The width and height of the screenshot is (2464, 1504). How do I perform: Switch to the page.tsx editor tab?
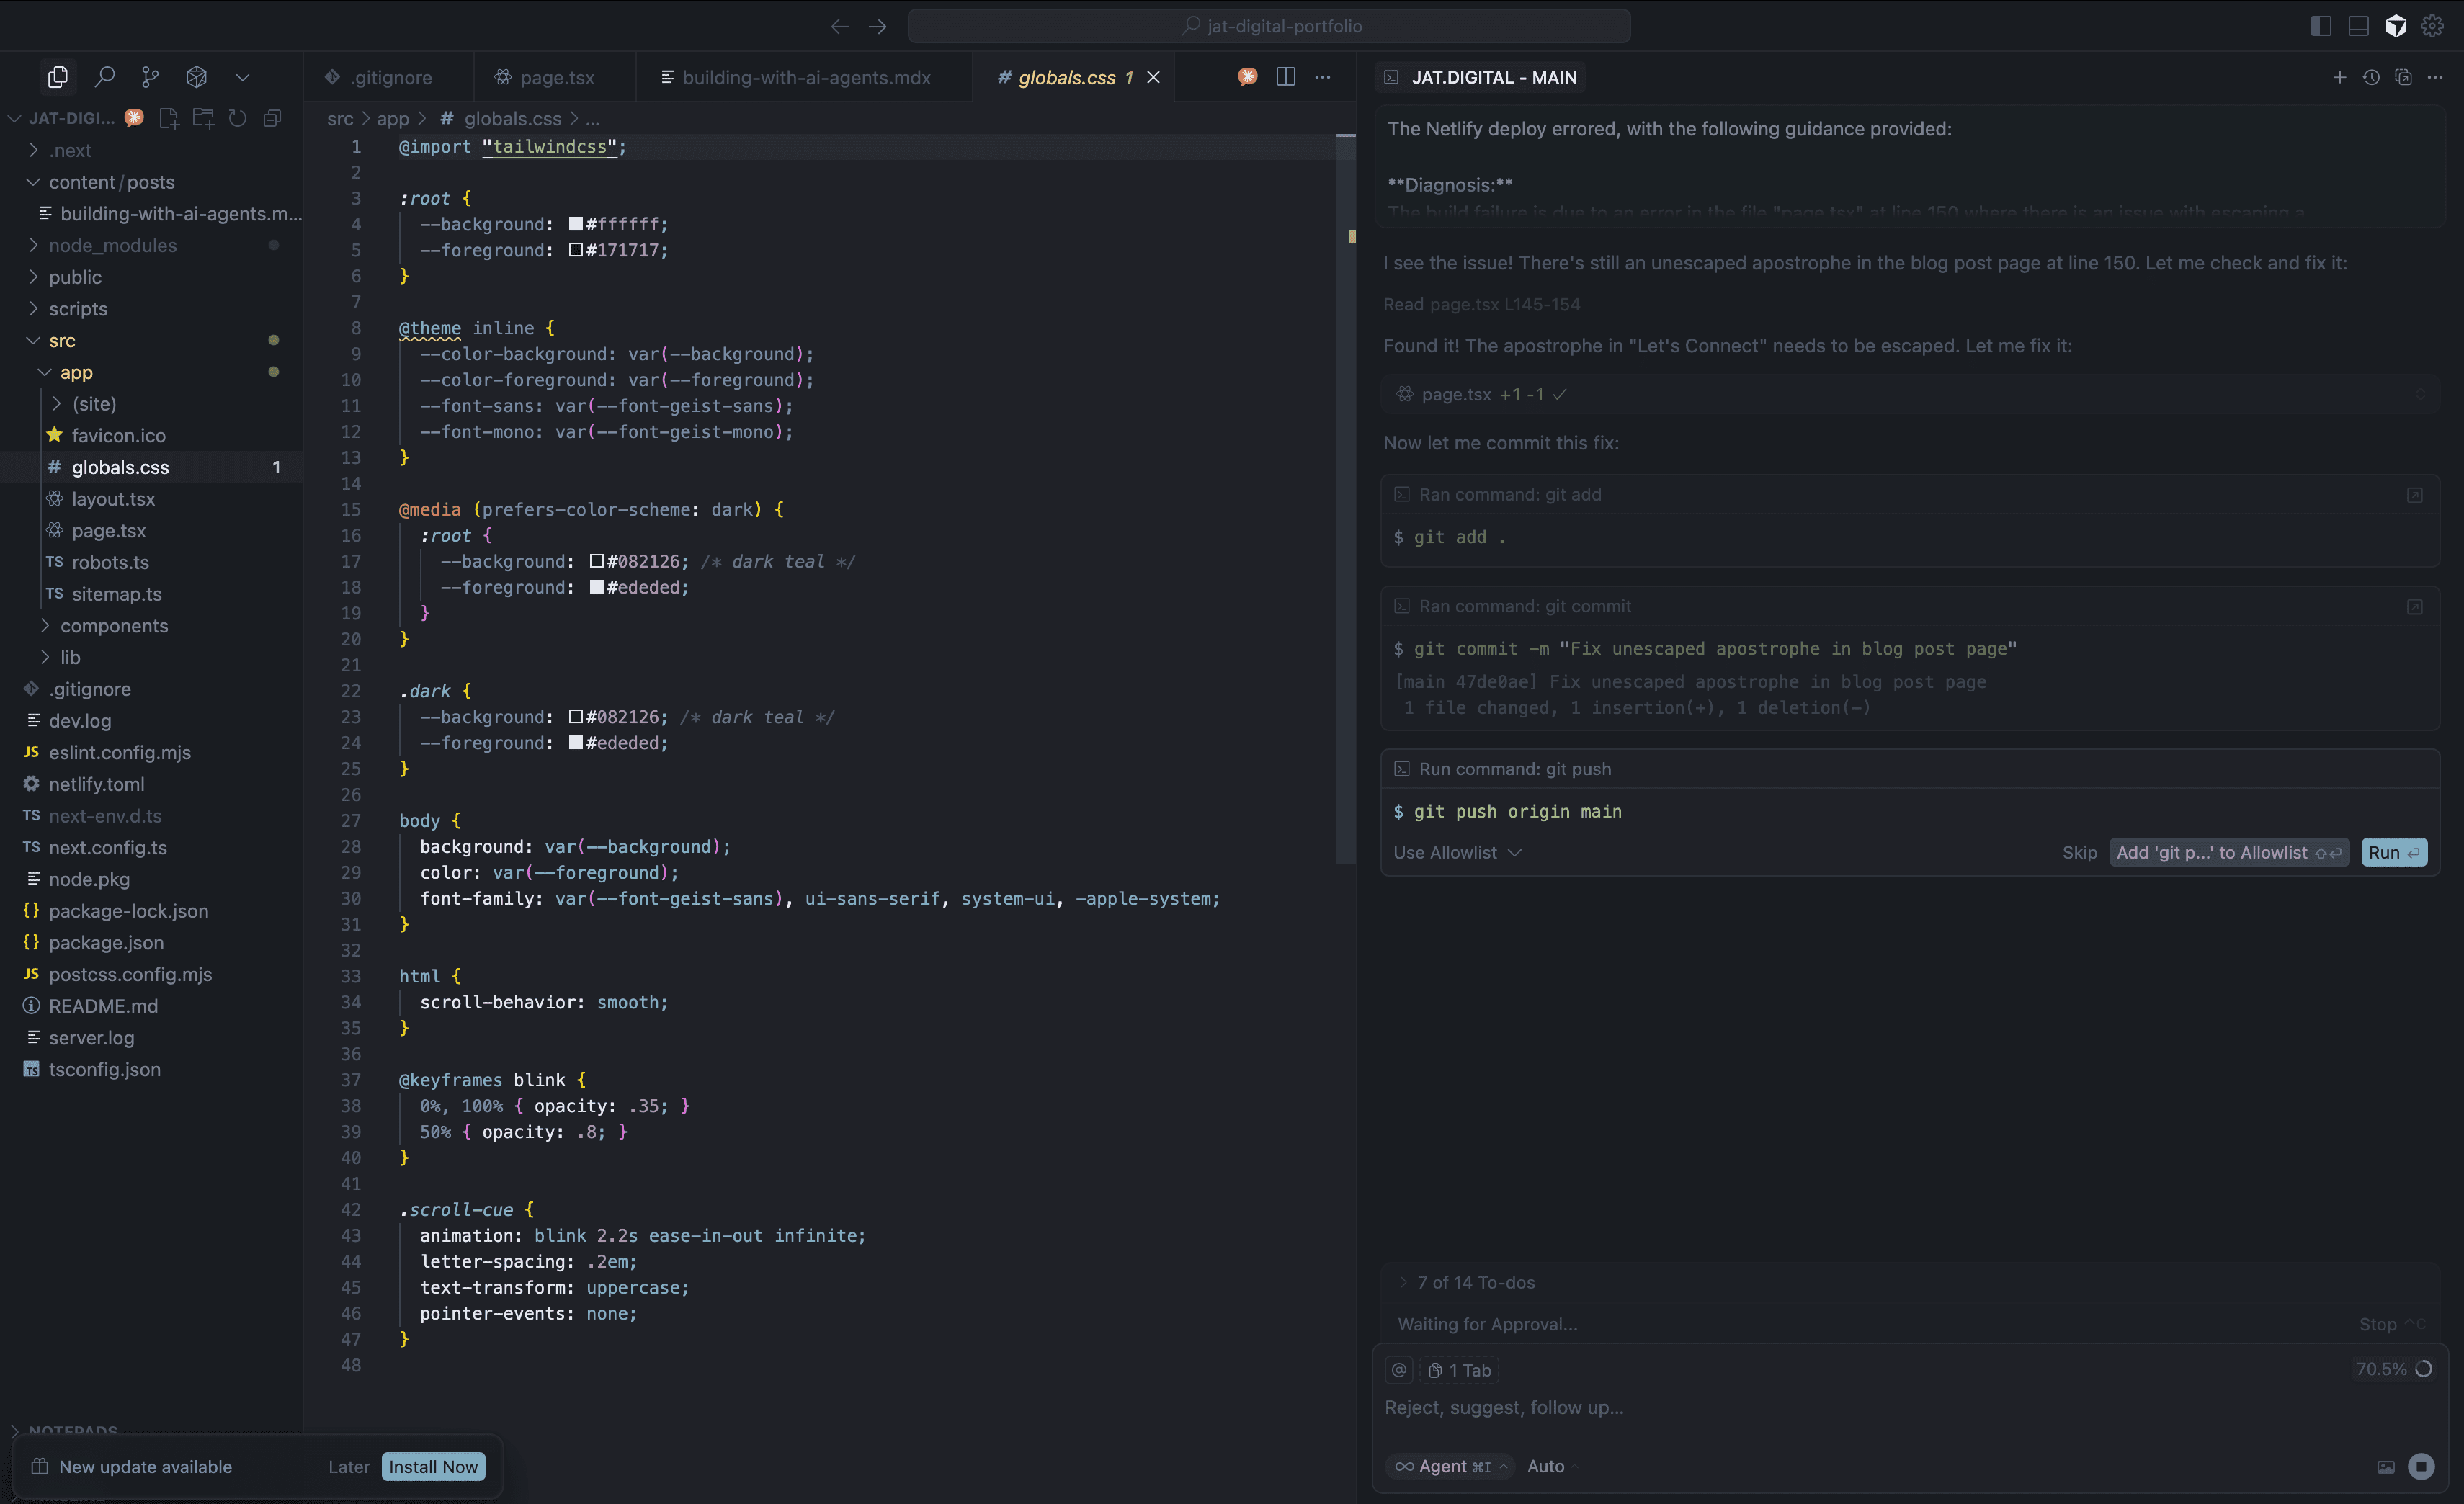(x=556, y=77)
